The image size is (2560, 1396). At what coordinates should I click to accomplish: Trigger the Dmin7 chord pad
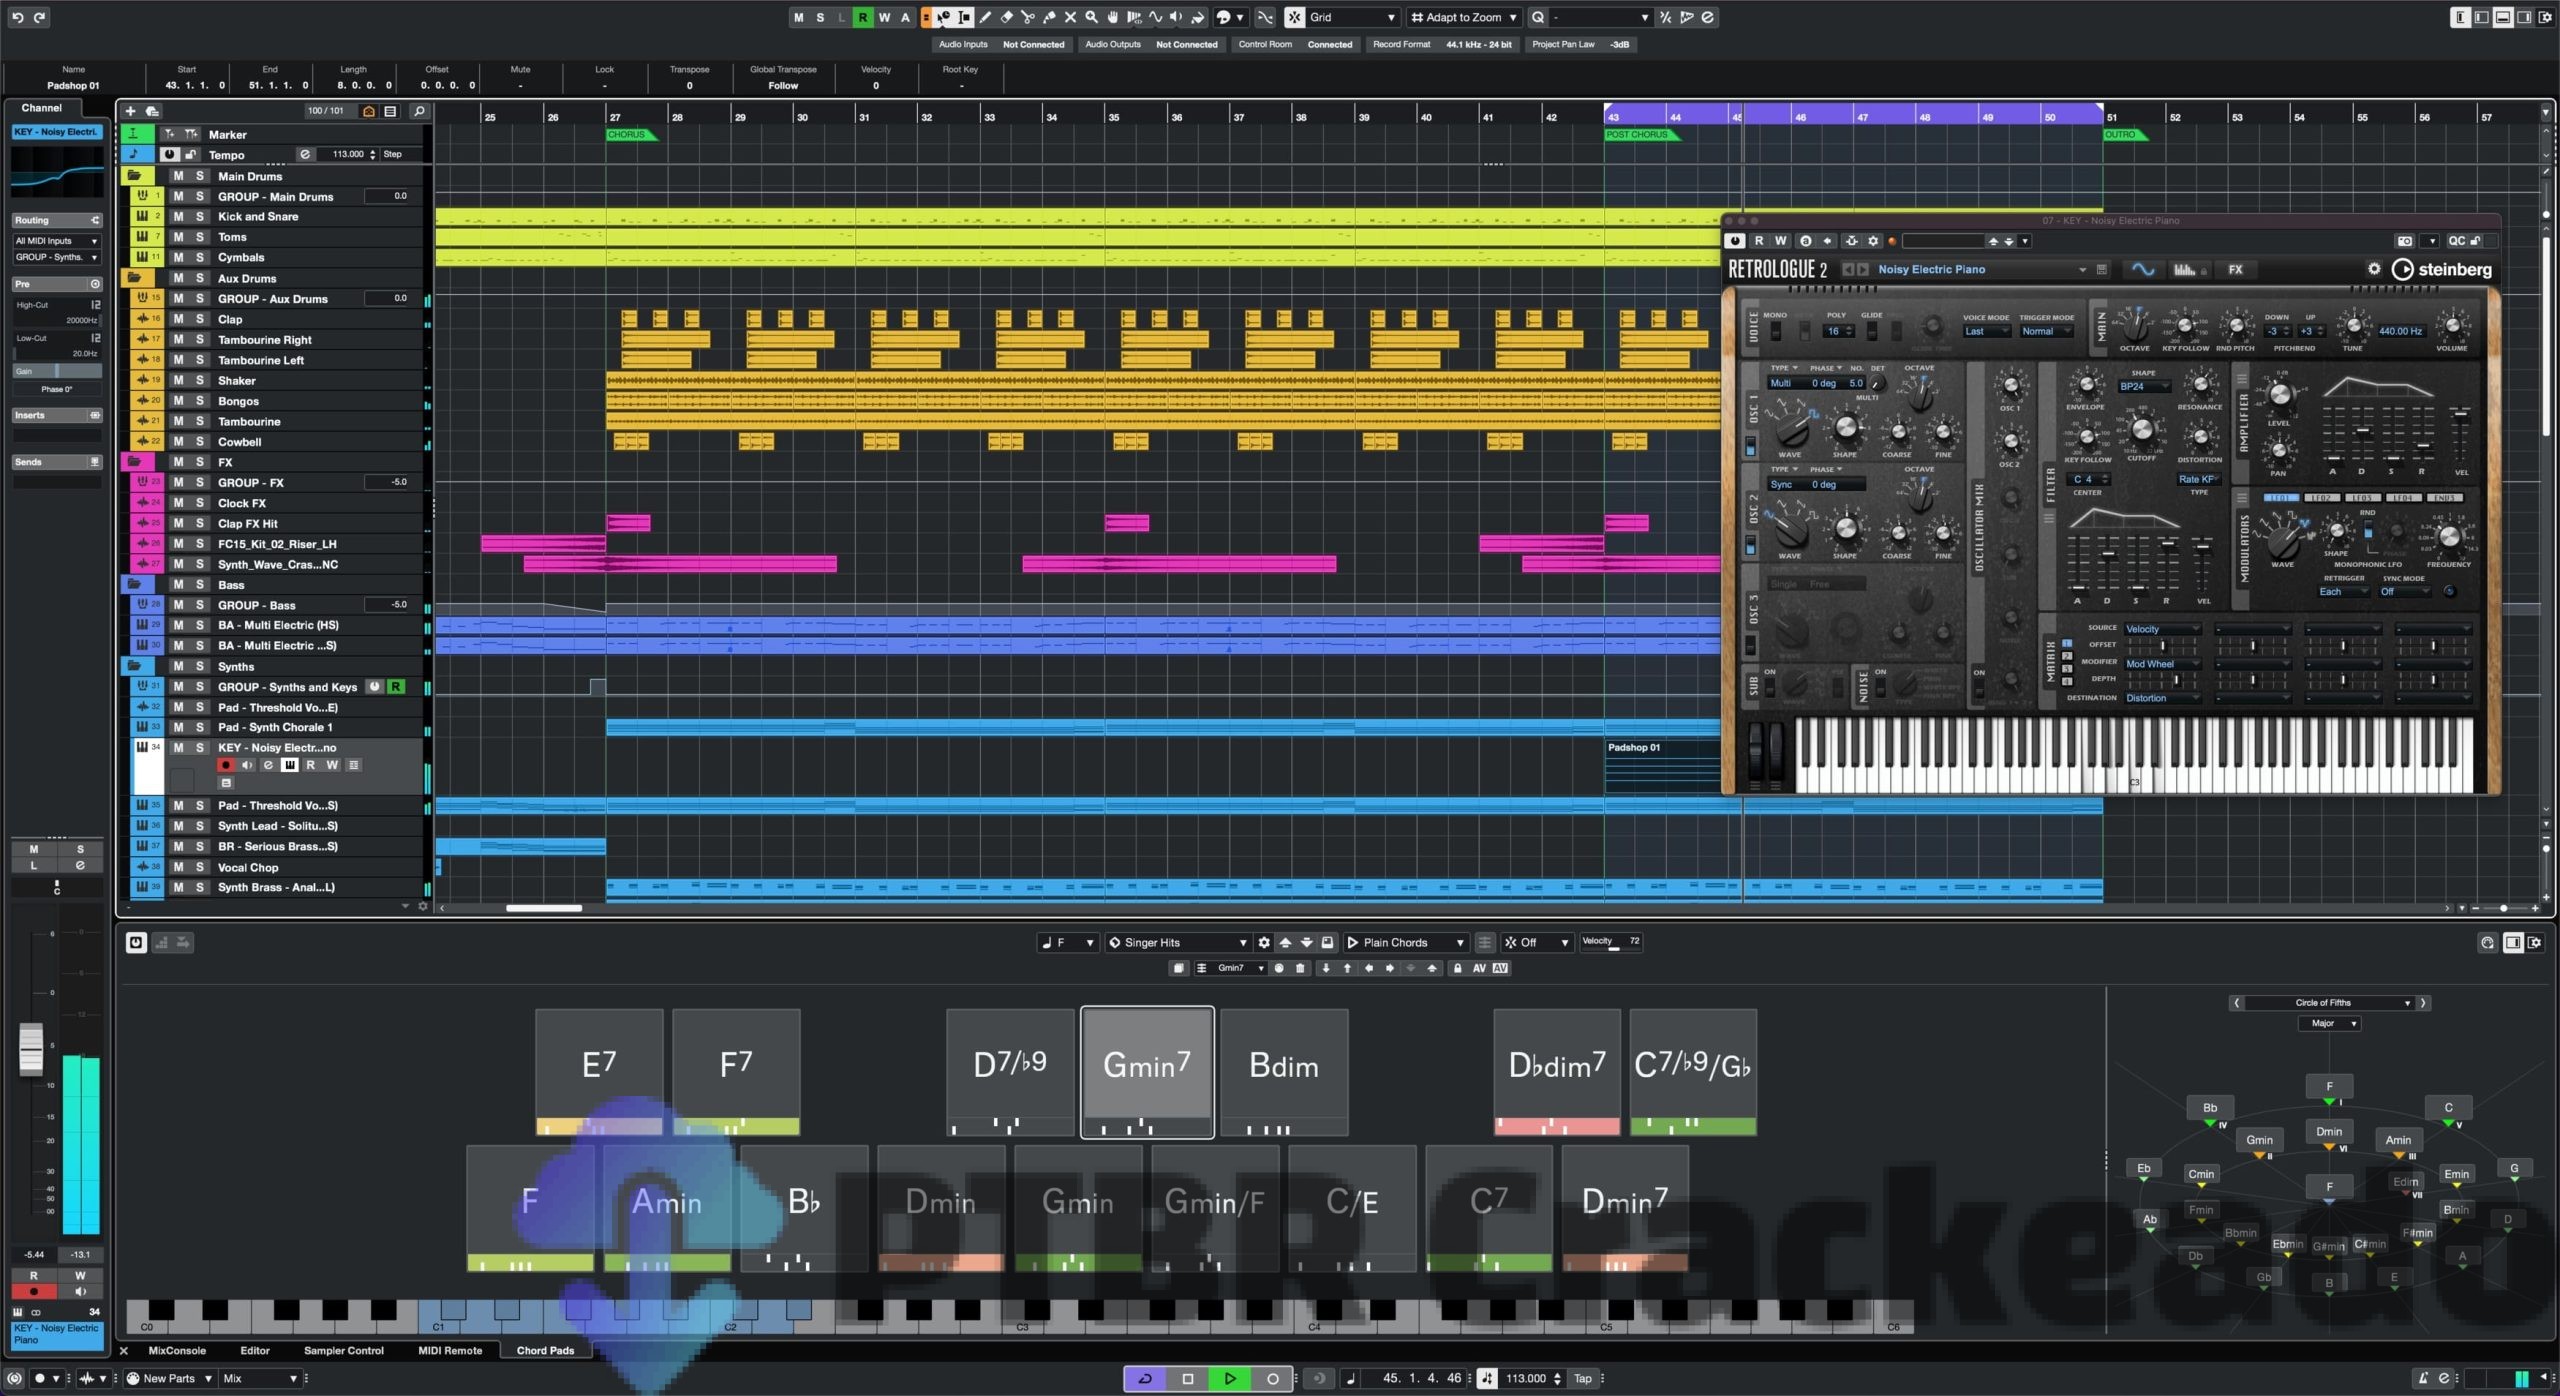1625,1208
